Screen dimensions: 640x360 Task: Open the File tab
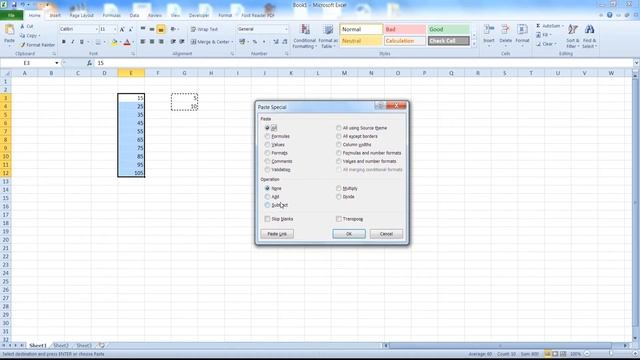pos(11,16)
